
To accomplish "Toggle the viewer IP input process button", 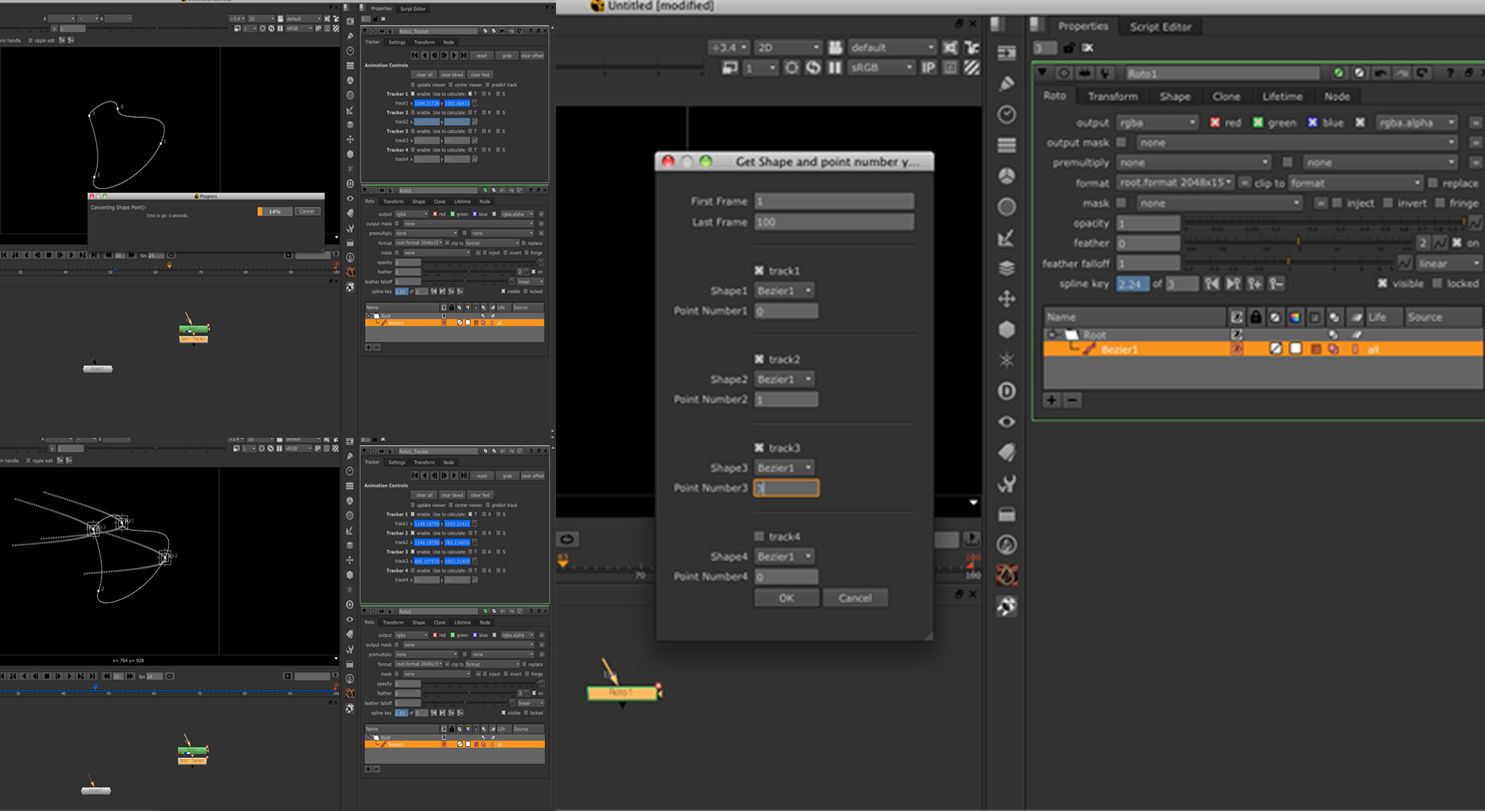I will coord(928,68).
